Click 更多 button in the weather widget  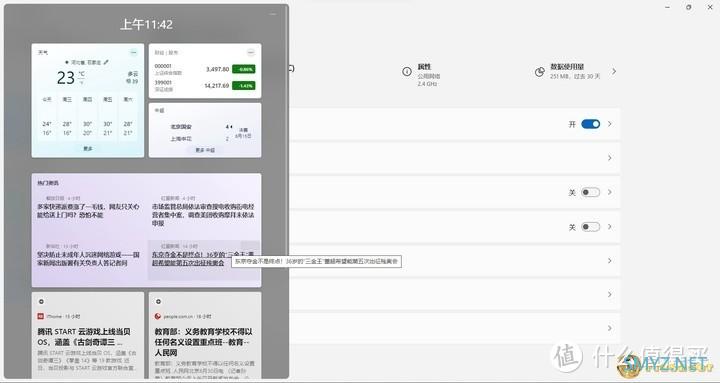[88, 149]
